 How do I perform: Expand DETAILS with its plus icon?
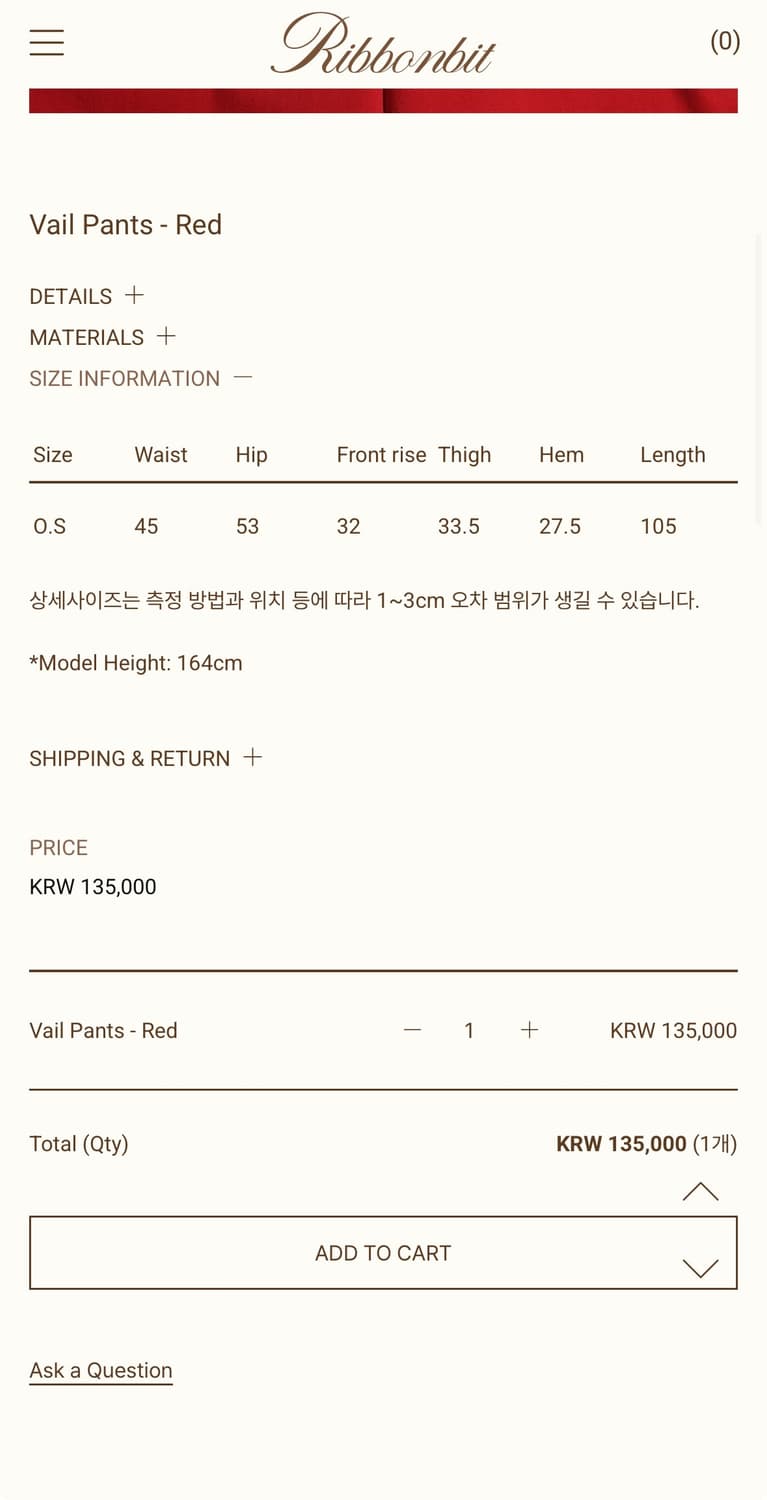[134, 295]
